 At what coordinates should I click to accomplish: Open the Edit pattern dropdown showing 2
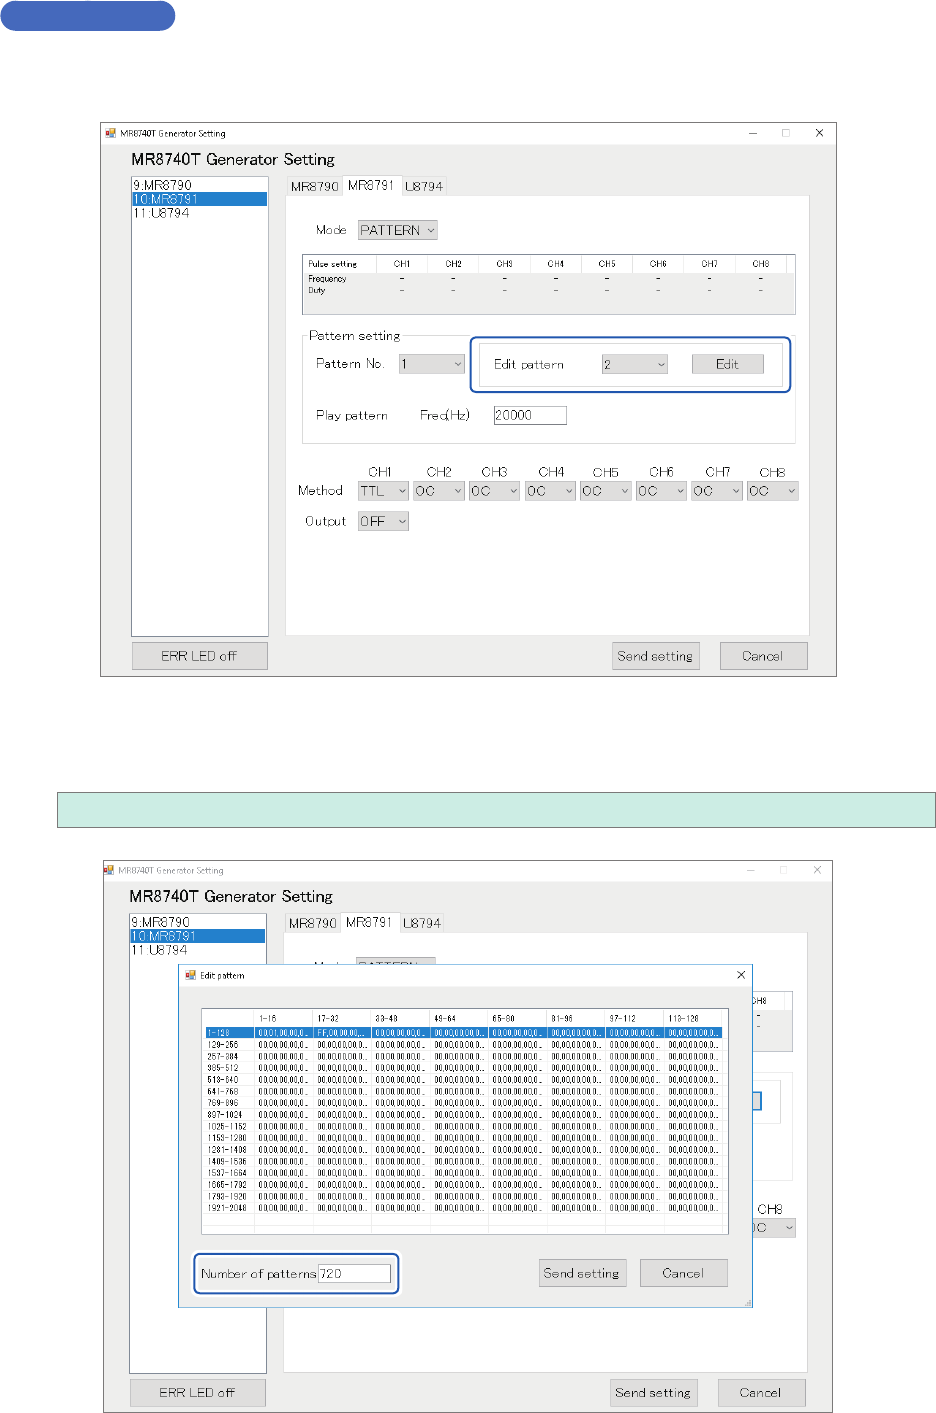(x=635, y=365)
